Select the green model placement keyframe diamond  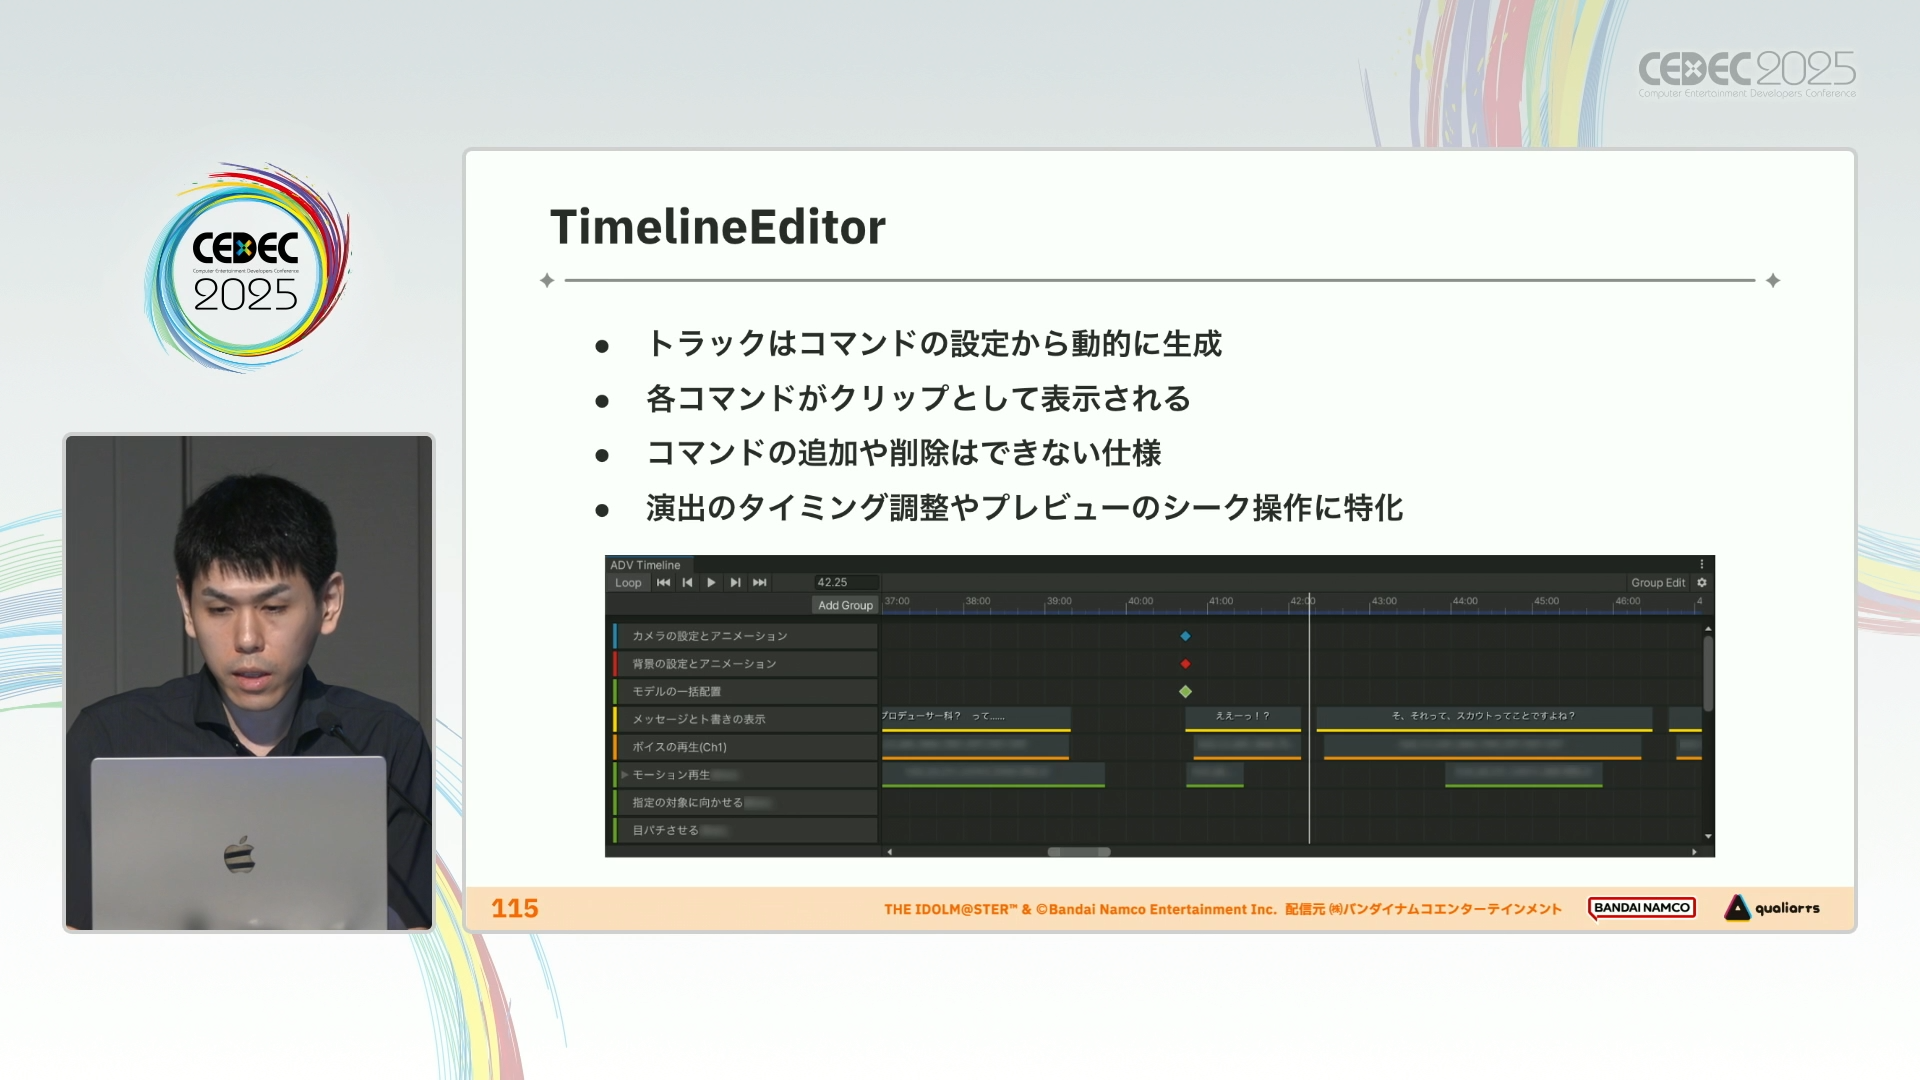coord(1185,691)
